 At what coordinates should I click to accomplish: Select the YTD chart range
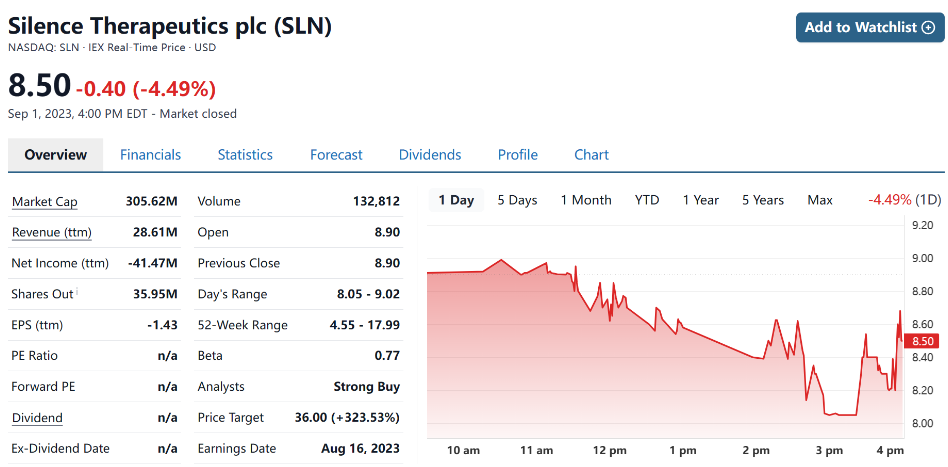coord(647,200)
